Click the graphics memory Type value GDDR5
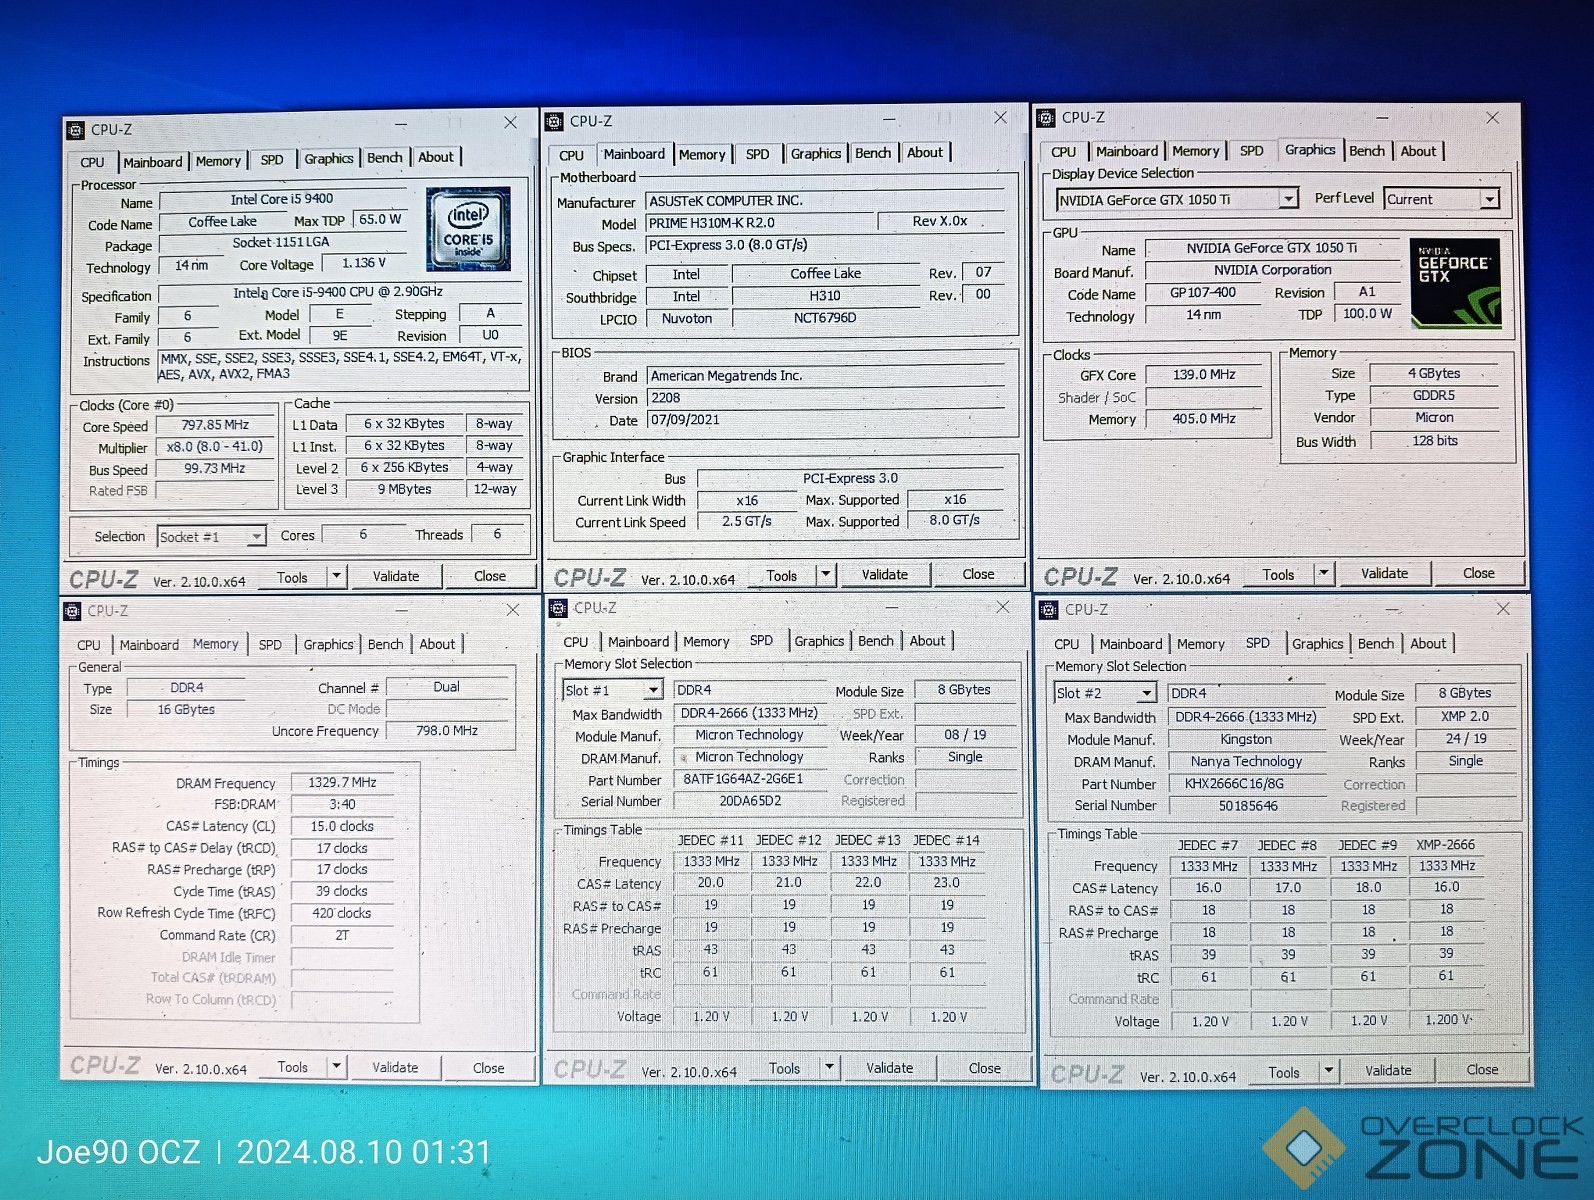1594x1200 pixels. tap(1435, 396)
